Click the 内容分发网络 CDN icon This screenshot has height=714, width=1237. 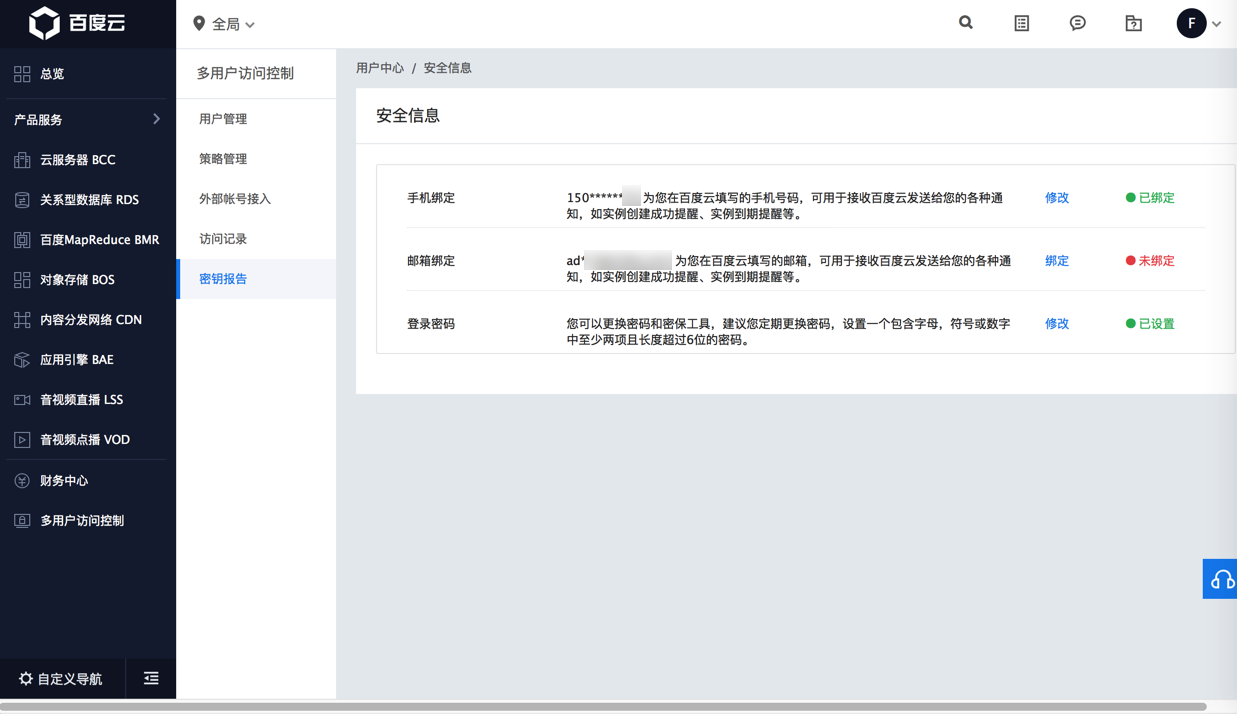22,320
